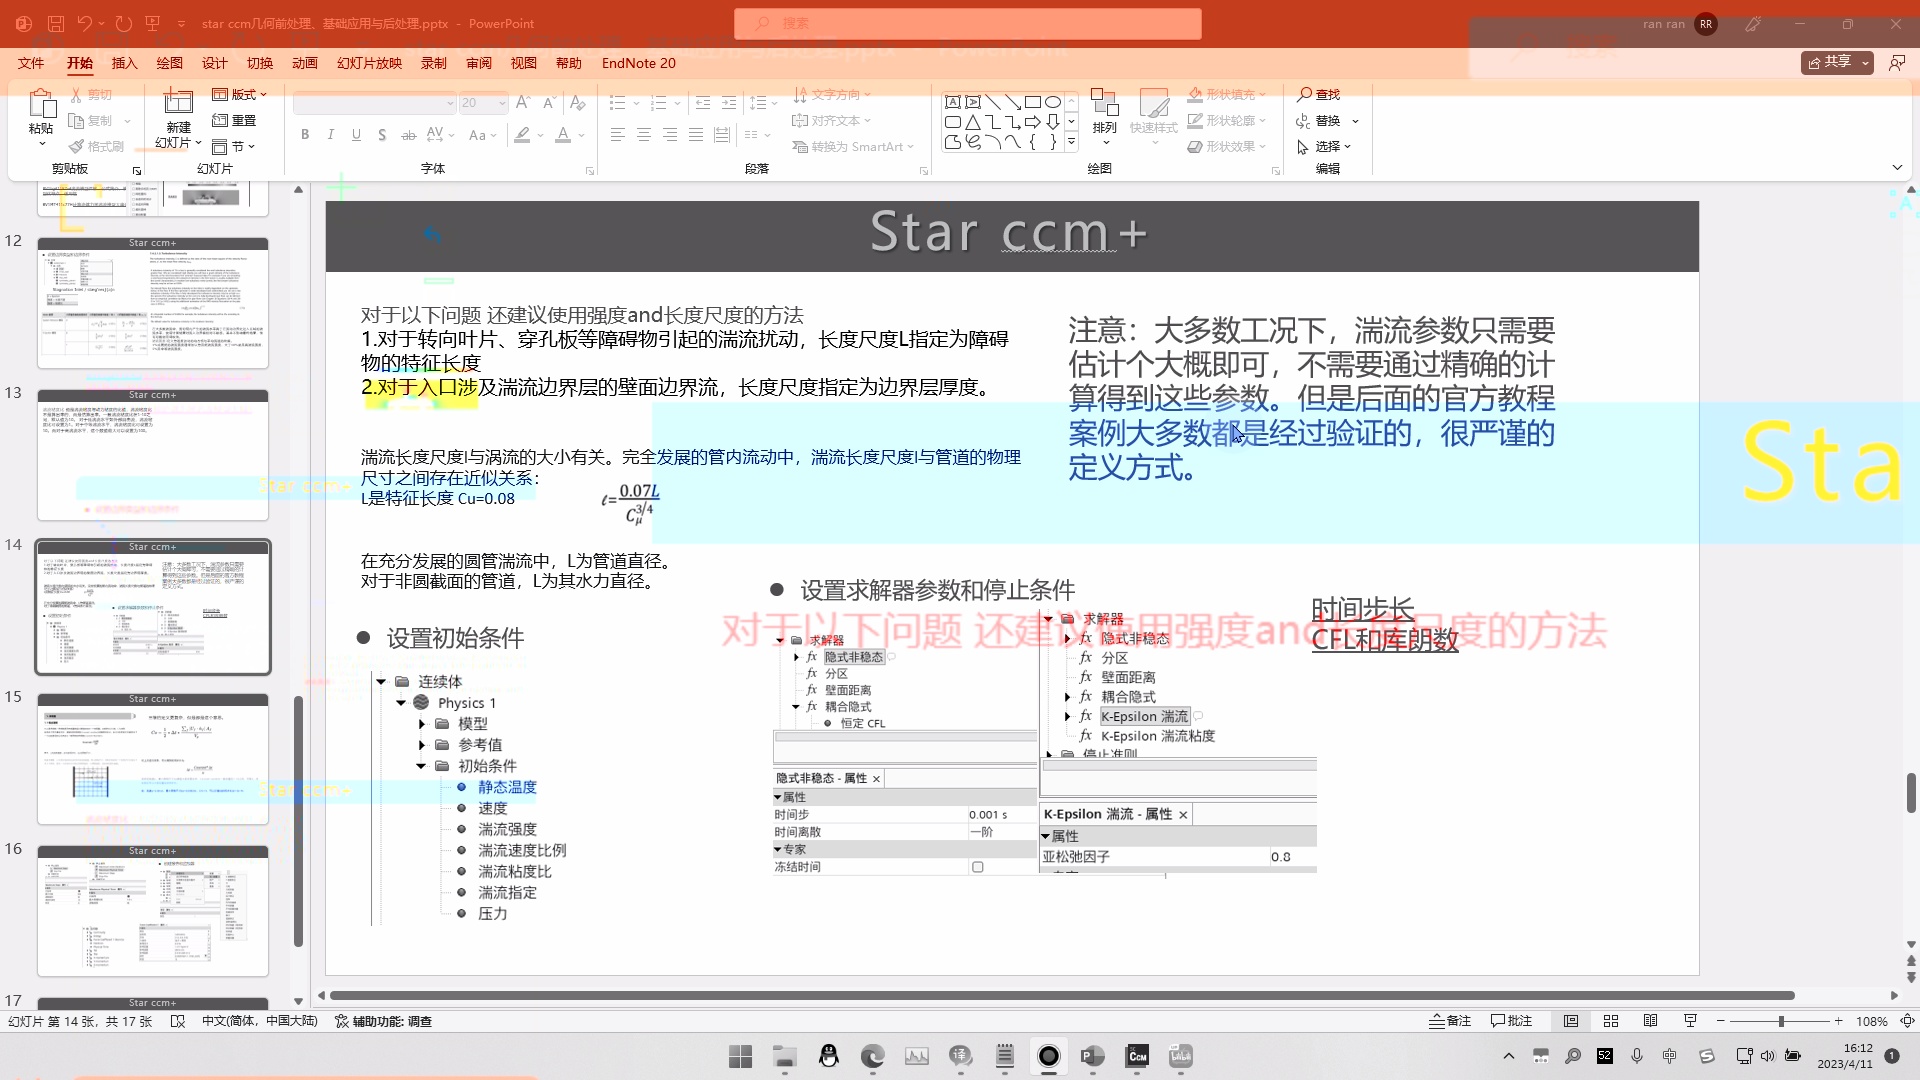Click the zoom slider in status bar

pyautogui.click(x=1780, y=1021)
